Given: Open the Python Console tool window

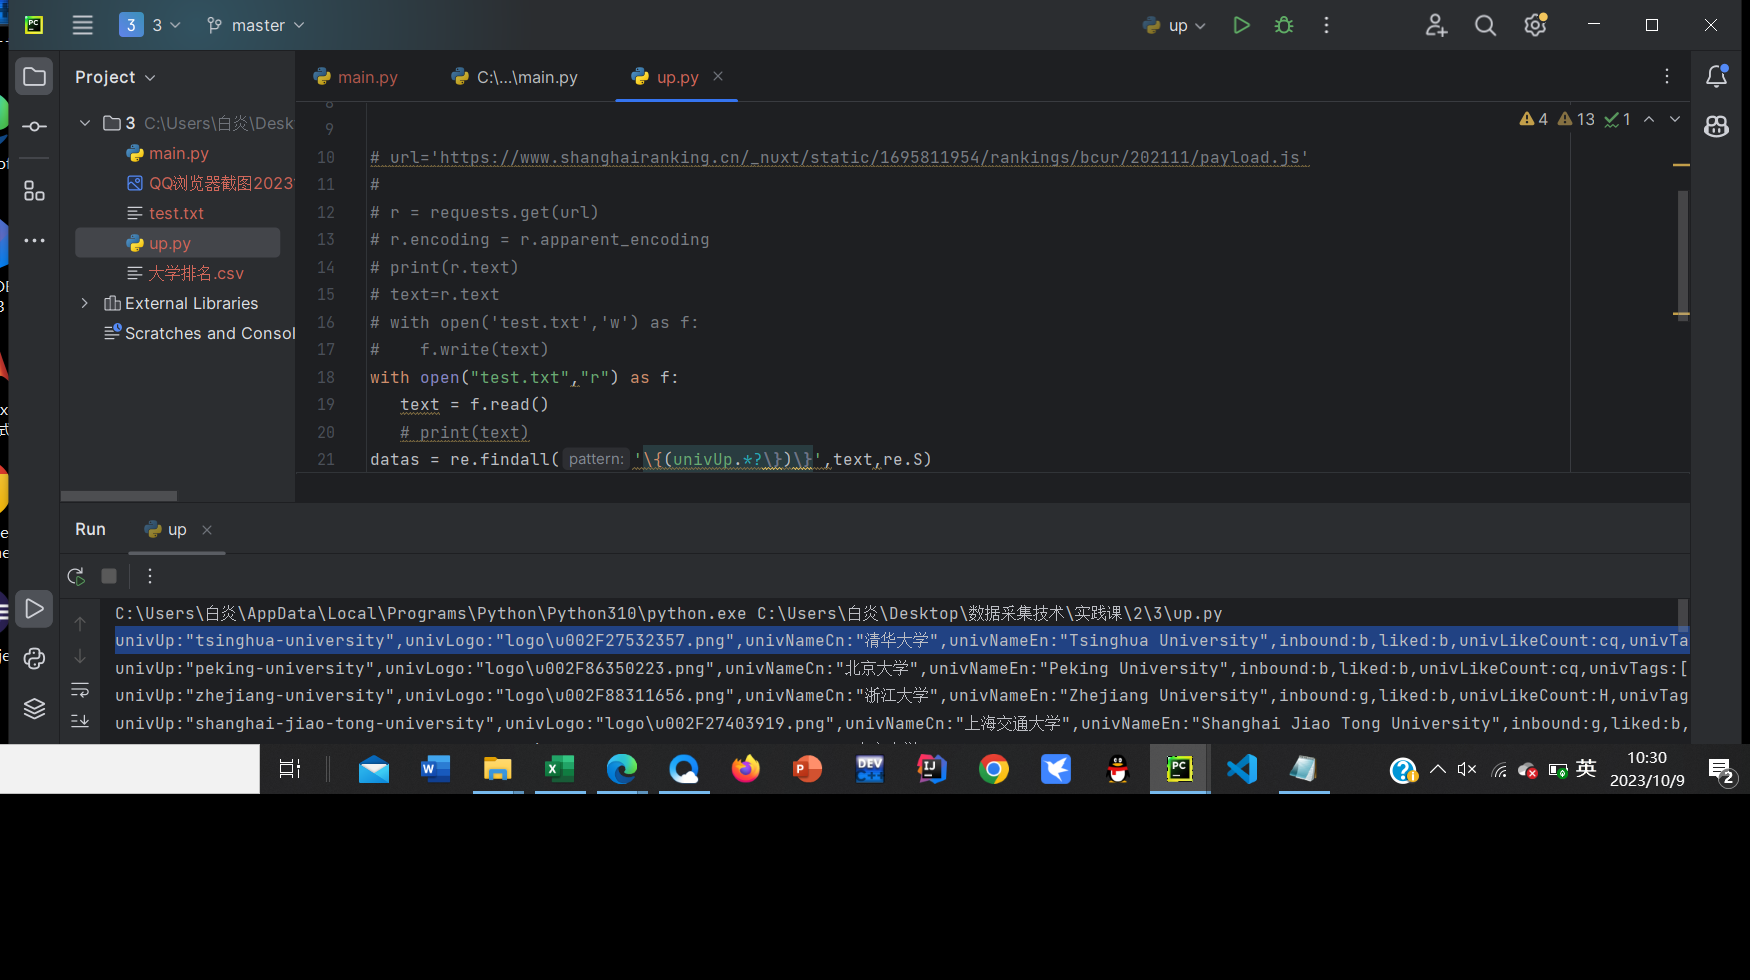Looking at the screenshot, I should 34,658.
